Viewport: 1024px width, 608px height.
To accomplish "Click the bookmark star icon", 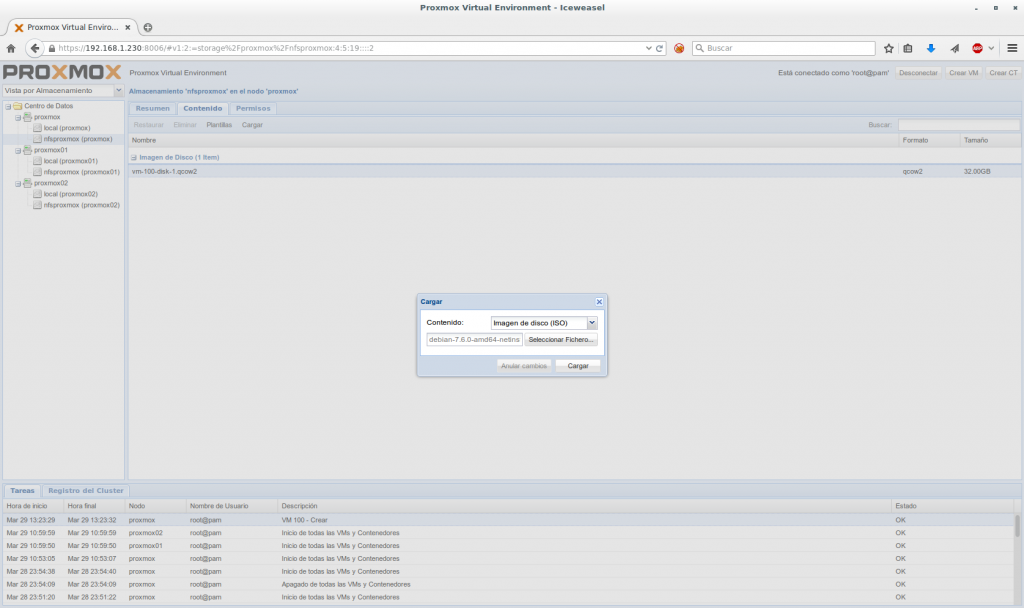I will pos(888,48).
